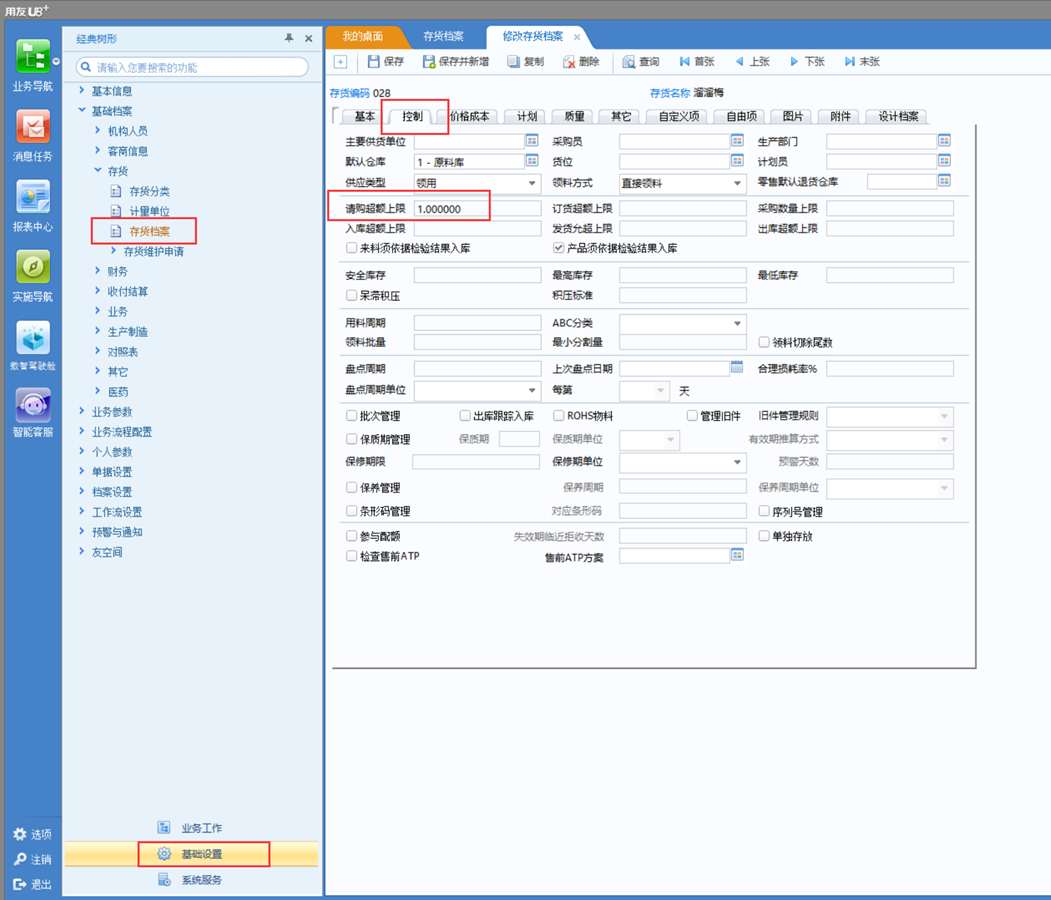1051x900 pixels.
Task: Go to 末张 last record
Action: tap(862, 62)
